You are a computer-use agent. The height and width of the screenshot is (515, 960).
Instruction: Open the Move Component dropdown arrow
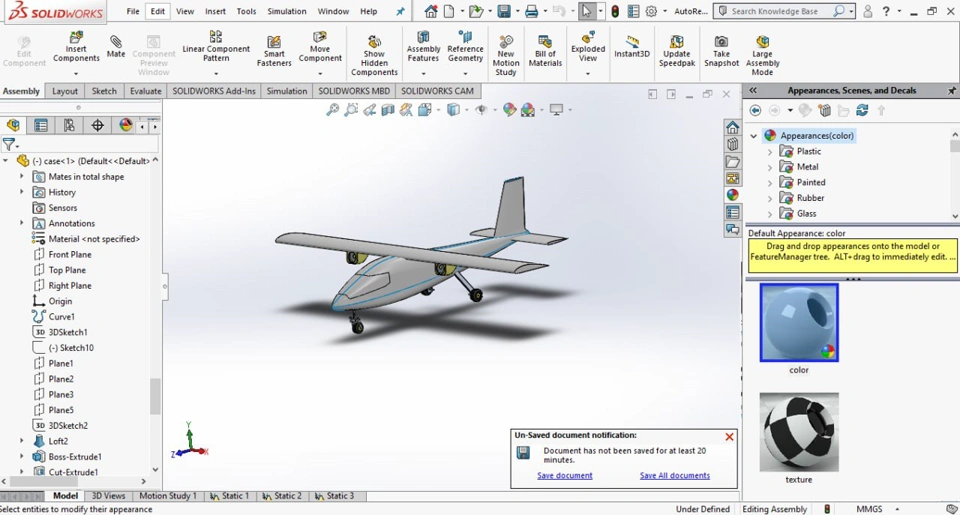320,73
